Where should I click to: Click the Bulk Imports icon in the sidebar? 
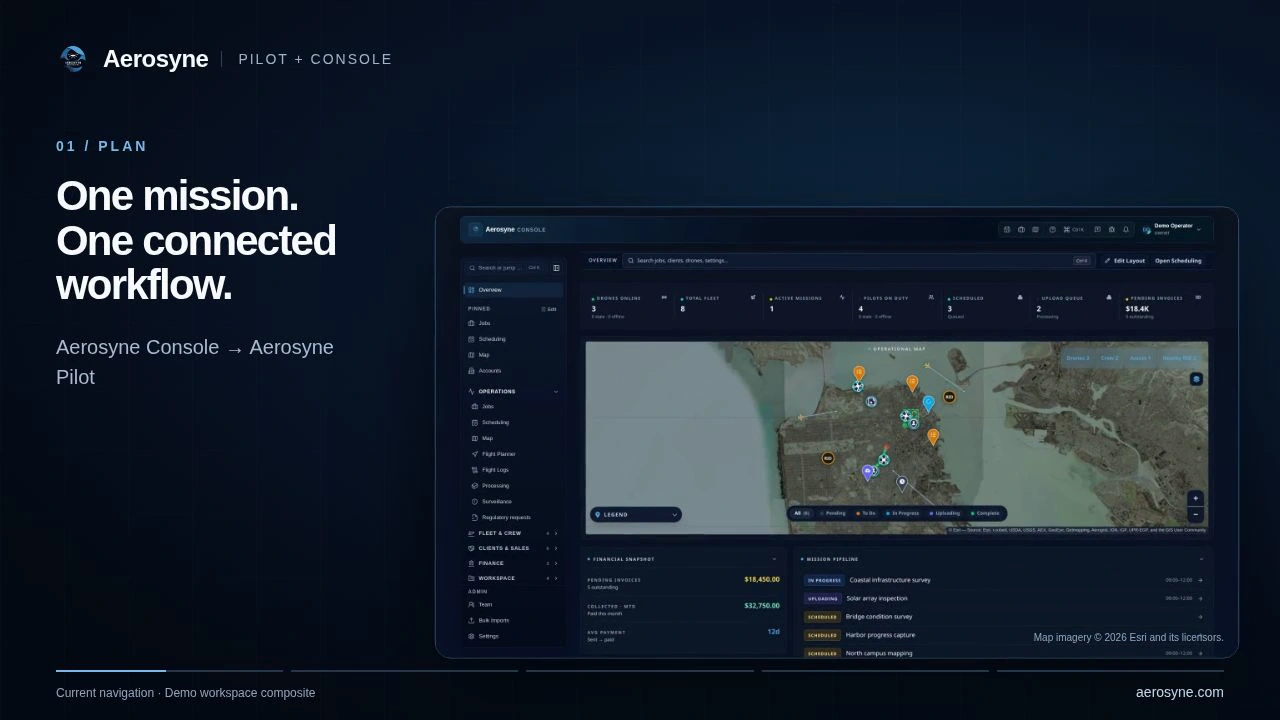pos(471,620)
